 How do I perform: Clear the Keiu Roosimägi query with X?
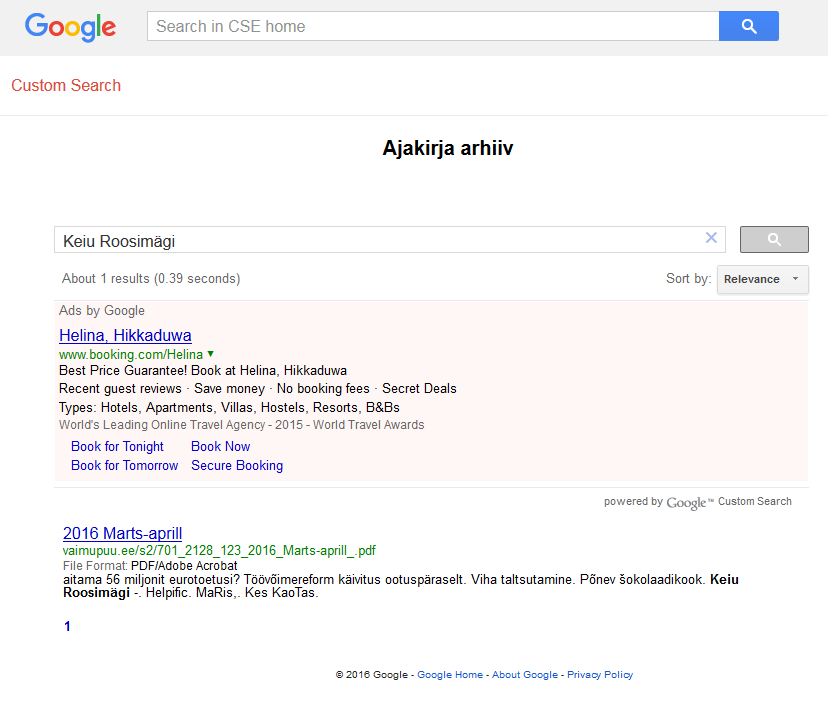click(711, 238)
